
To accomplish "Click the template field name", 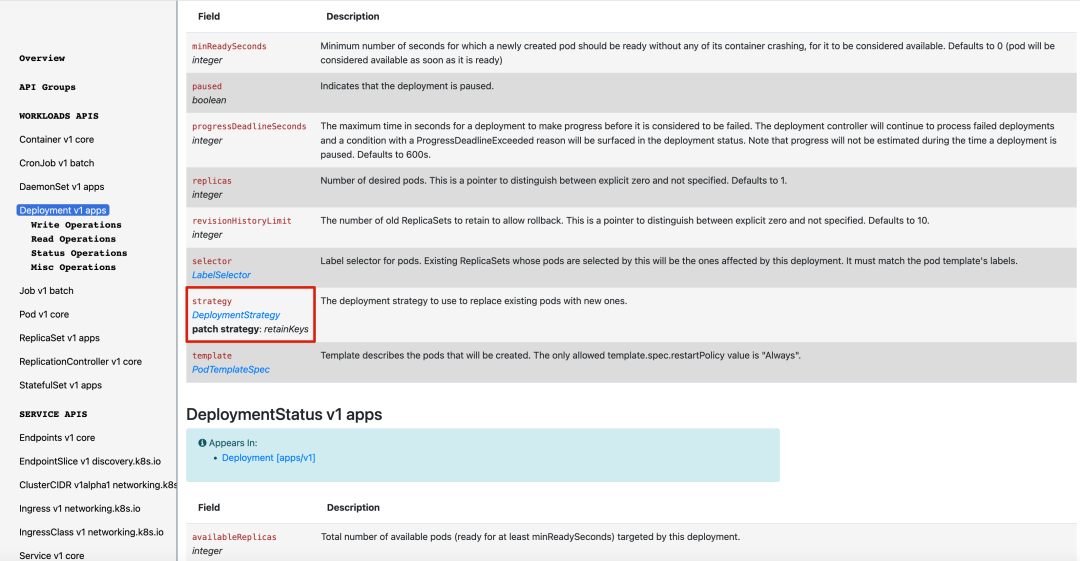I will click(x=212, y=356).
